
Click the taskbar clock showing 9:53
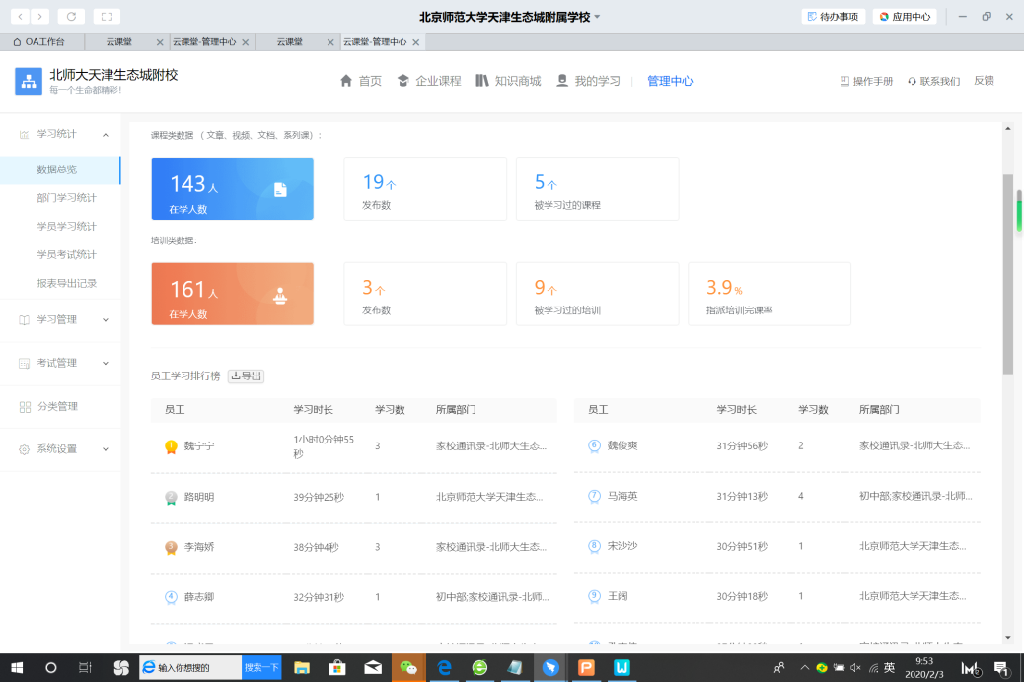point(924,668)
